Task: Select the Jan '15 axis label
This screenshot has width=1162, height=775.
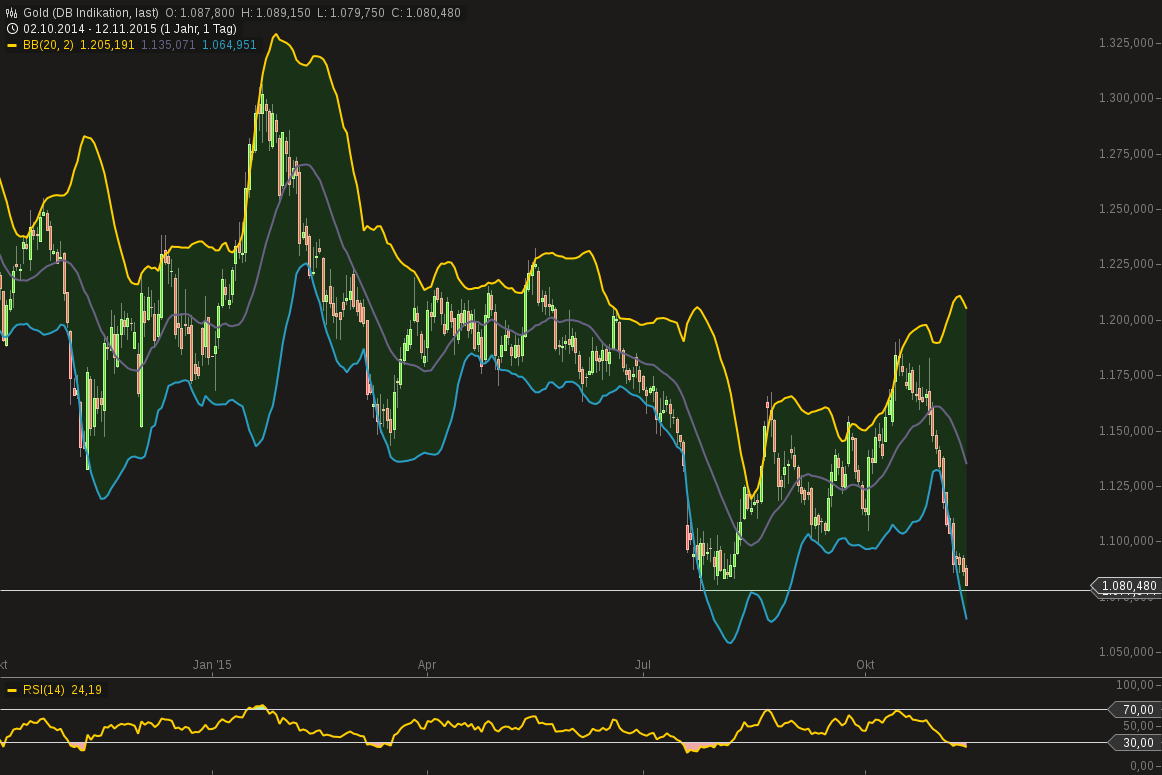Action: pyautogui.click(x=210, y=664)
